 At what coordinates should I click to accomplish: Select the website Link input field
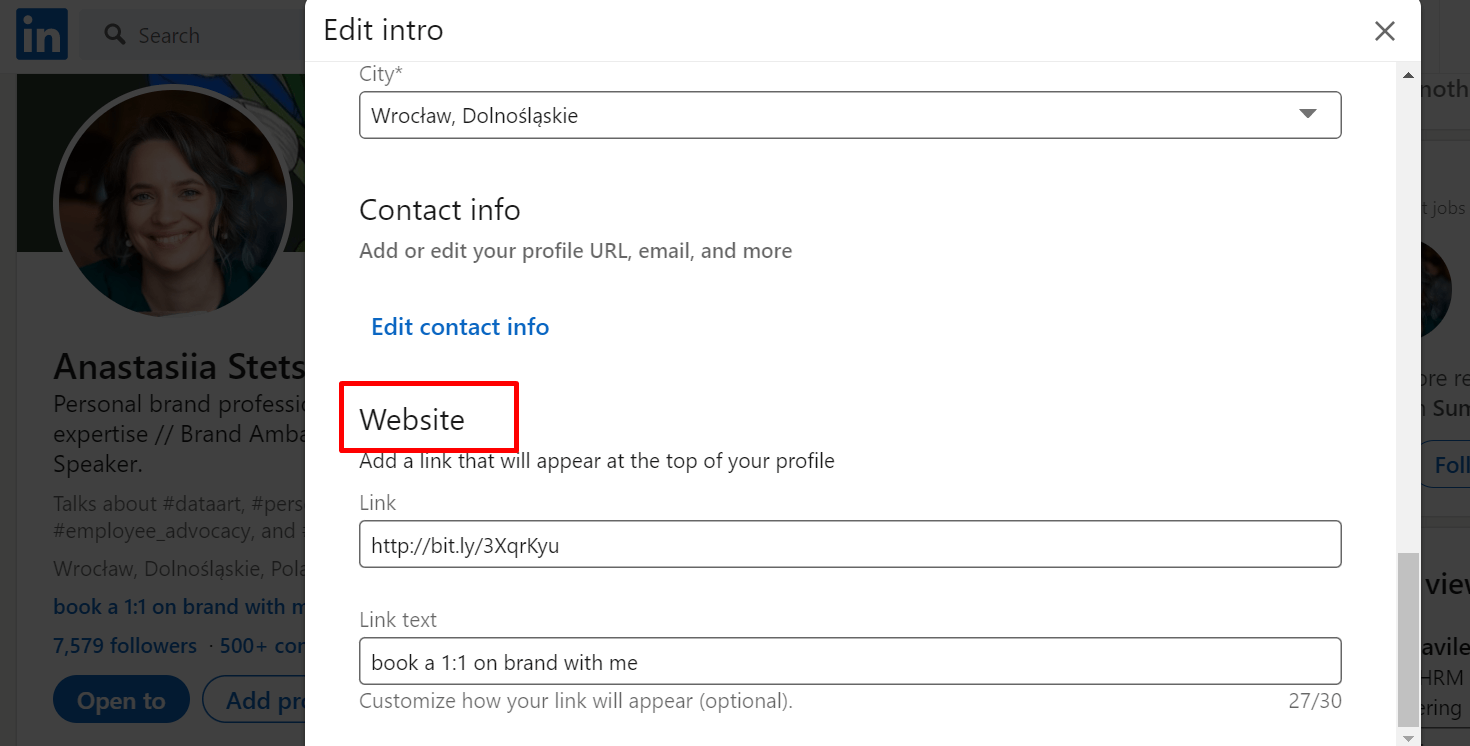coord(850,544)
